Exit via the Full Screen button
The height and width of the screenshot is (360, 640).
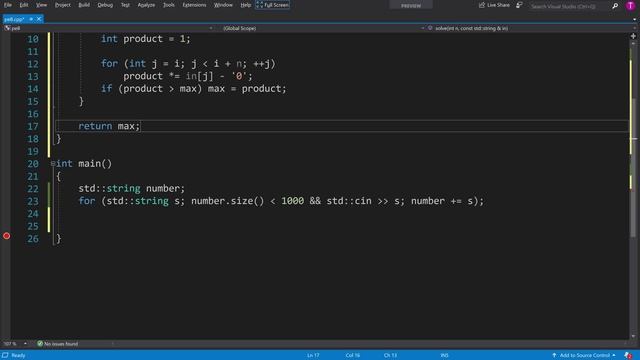tap(273, 5)
